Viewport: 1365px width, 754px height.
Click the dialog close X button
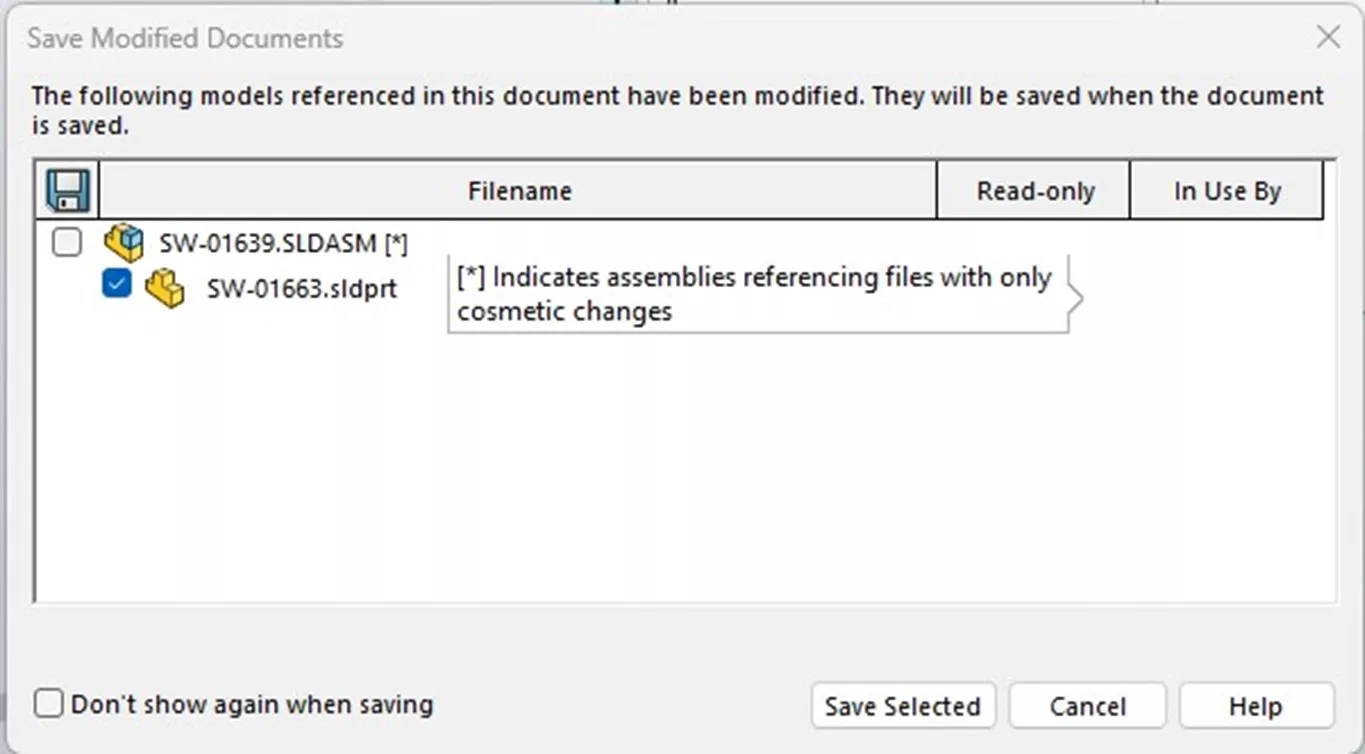coord(1327,36)
